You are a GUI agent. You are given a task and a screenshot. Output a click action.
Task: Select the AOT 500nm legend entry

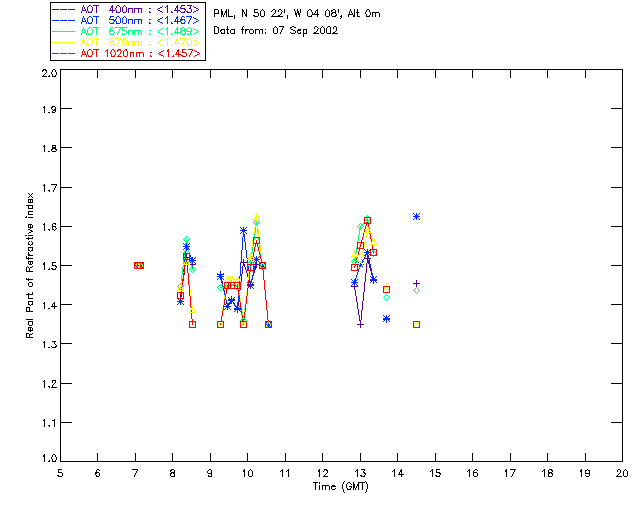128,19
